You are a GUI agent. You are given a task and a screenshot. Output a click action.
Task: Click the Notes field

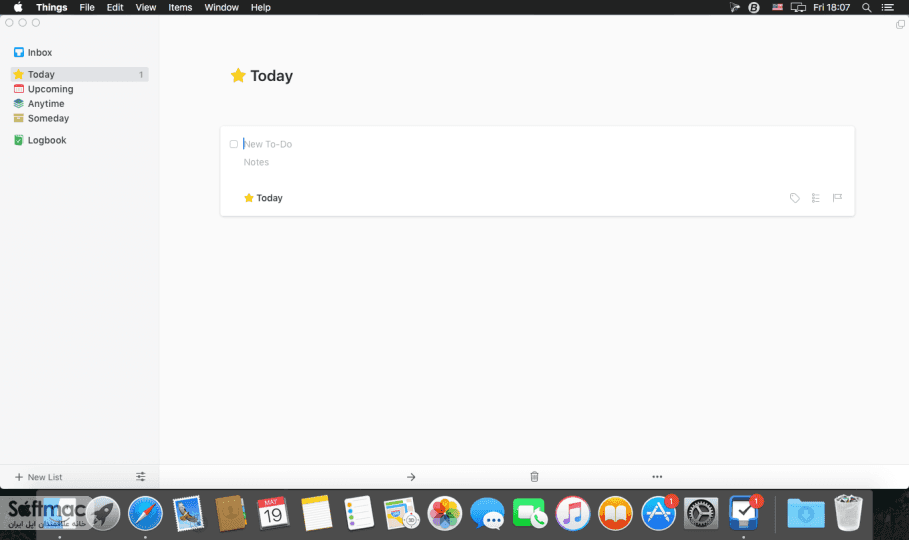256,162
